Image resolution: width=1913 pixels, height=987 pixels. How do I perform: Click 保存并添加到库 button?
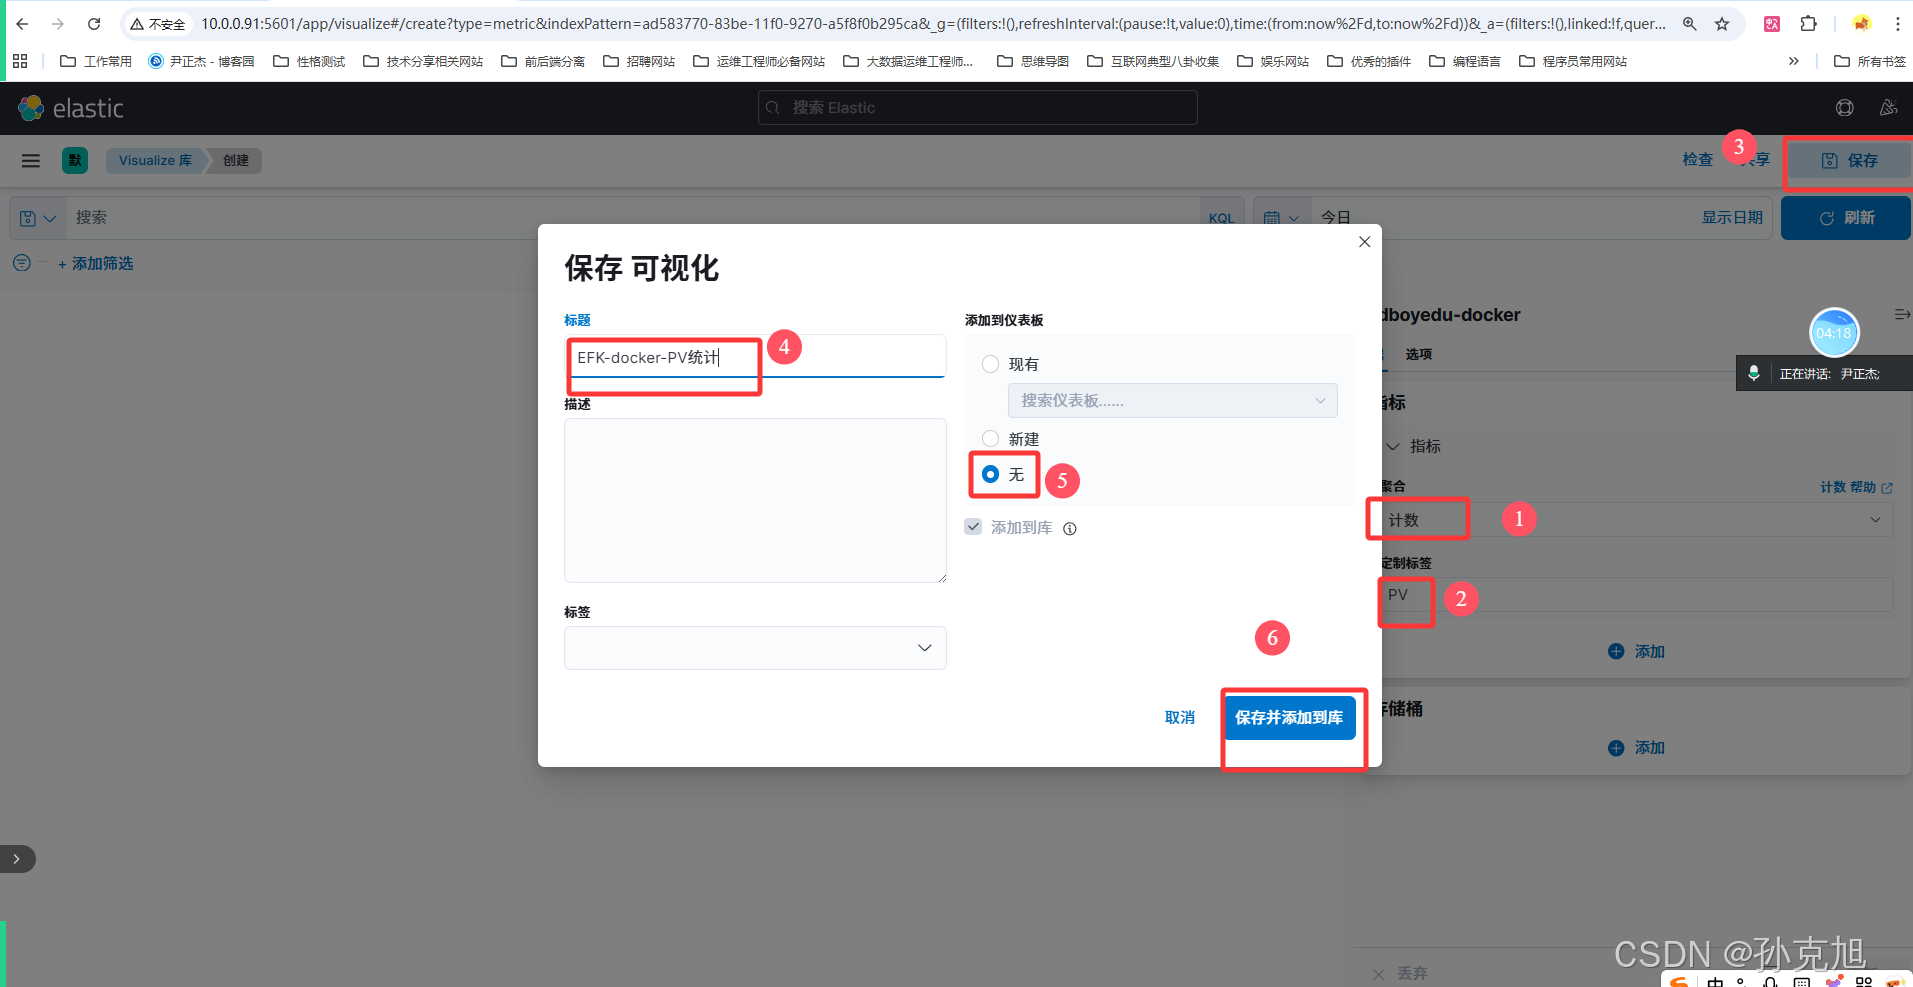(1290, 718)
